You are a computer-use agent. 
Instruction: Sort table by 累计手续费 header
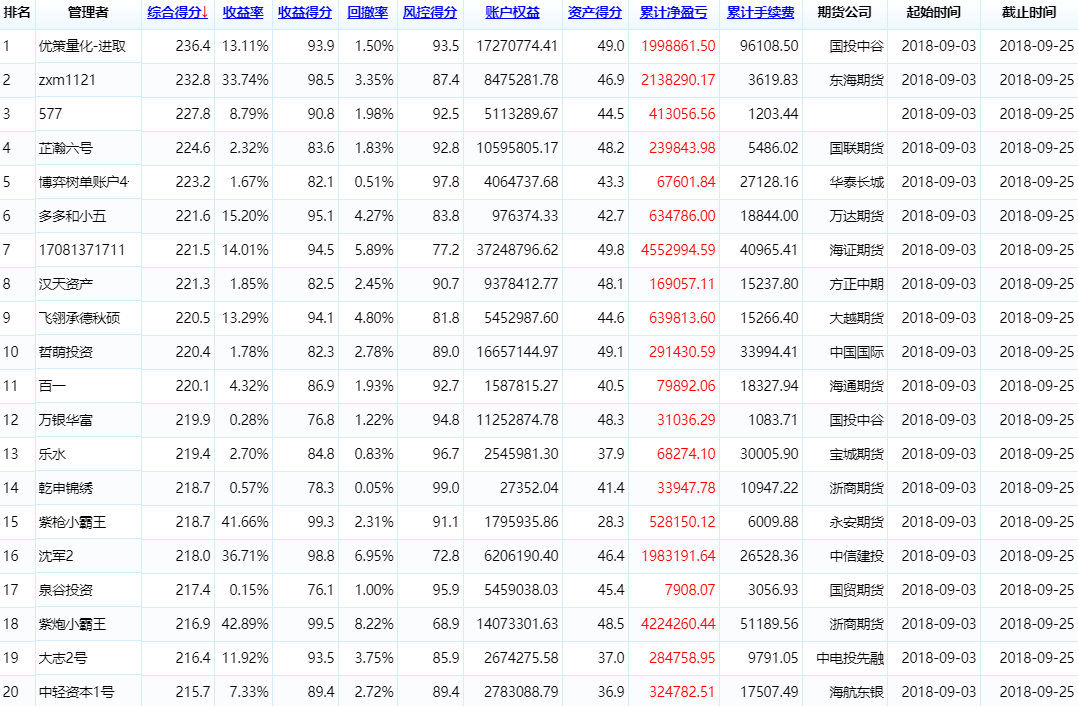761,12
